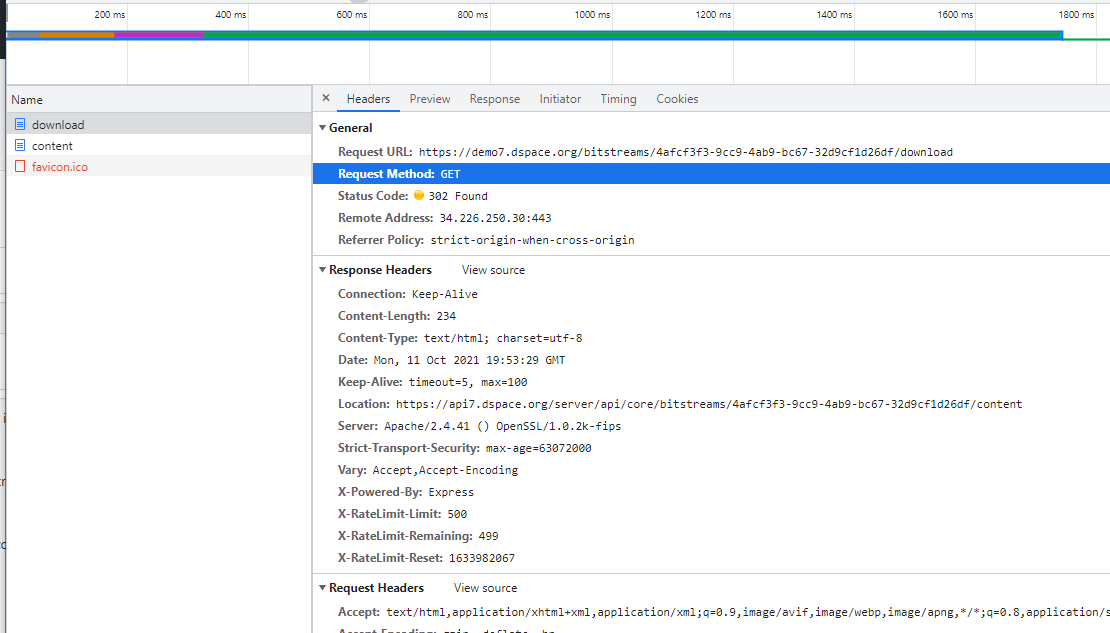This screenshot has height=633, width=1110.
Task: Open the Initiator tab
Action: (x=560, y=99)
